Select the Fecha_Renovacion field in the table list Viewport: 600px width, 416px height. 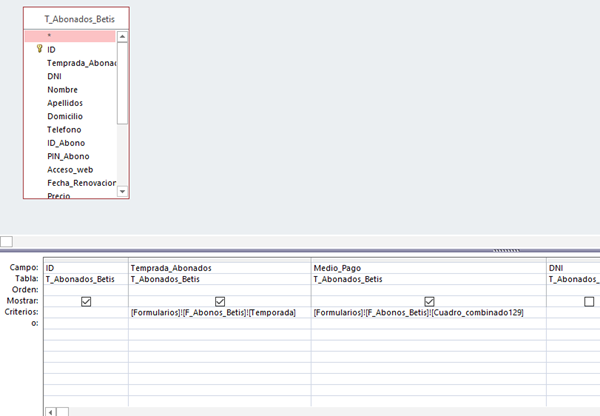point(82,183)
